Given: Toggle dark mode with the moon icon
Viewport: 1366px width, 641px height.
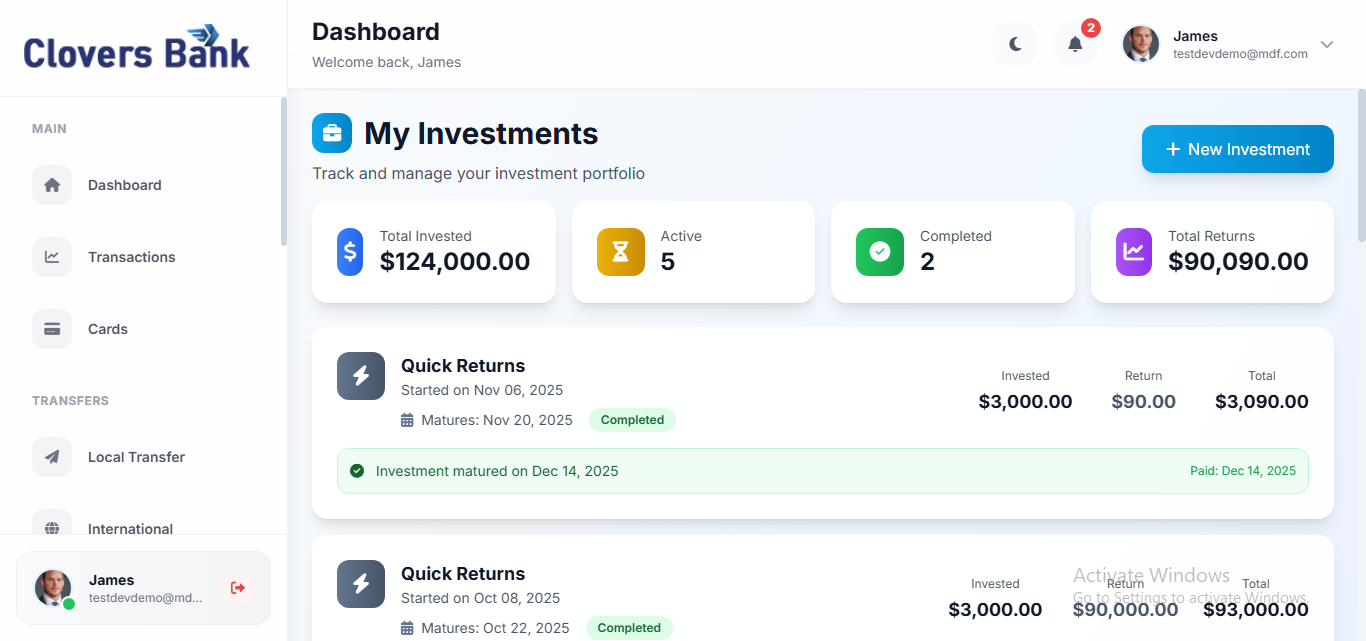Looking at the screenshot, I should click(1015, 44).
